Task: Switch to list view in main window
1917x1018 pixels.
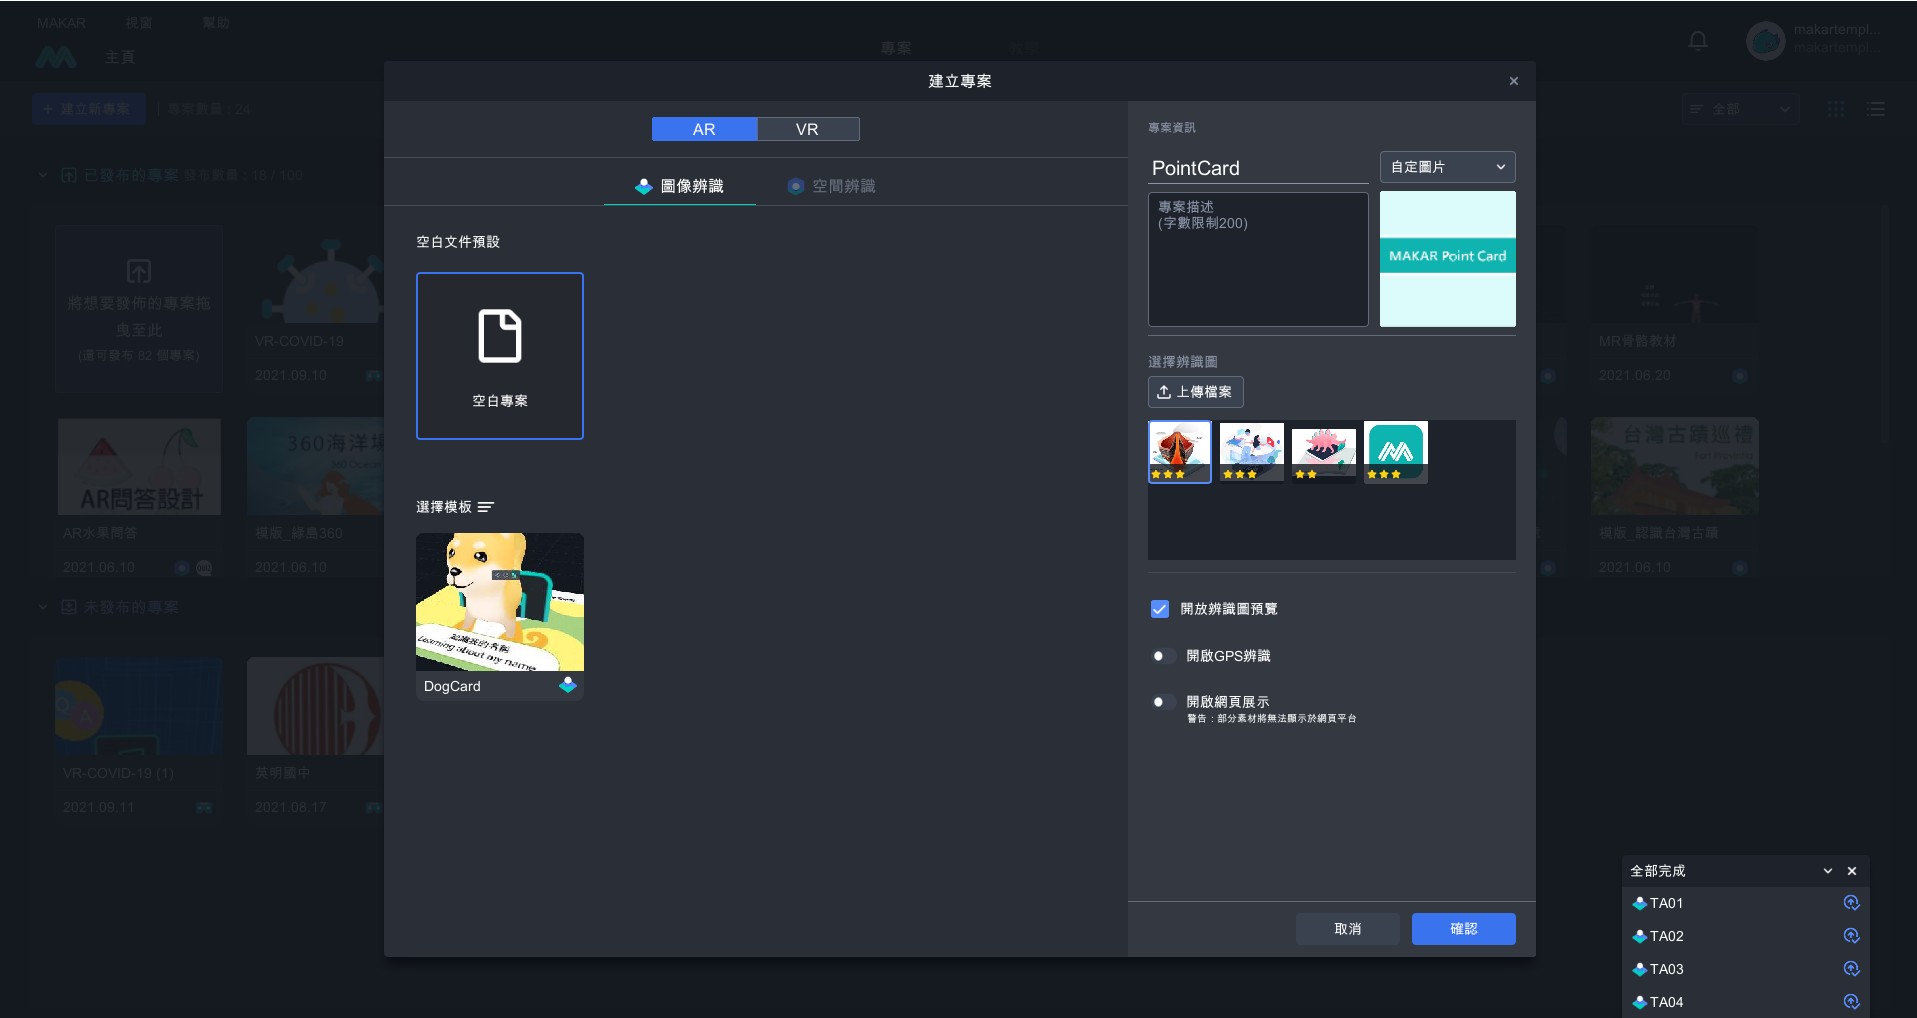Action: (x=1876, y=109)
